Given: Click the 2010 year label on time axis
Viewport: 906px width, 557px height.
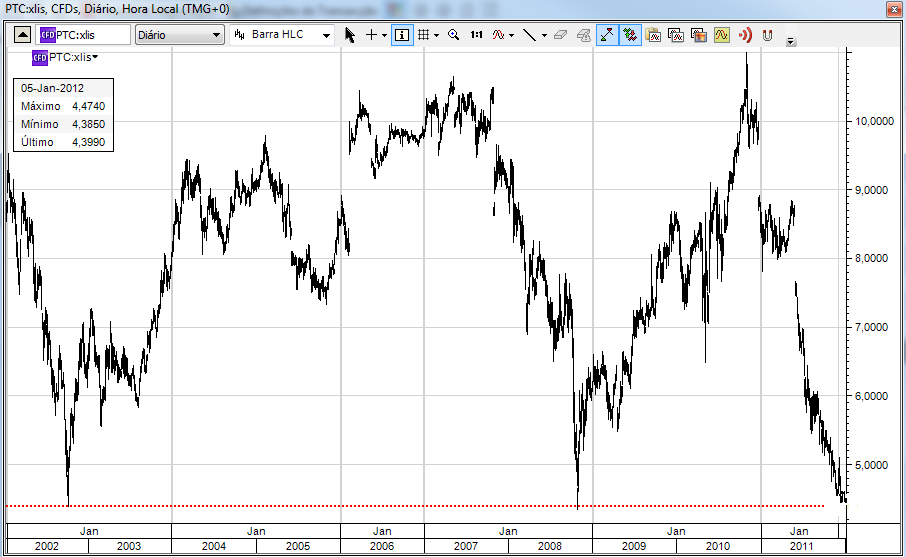Looking at the screenshot, I should tap(718, 546).
